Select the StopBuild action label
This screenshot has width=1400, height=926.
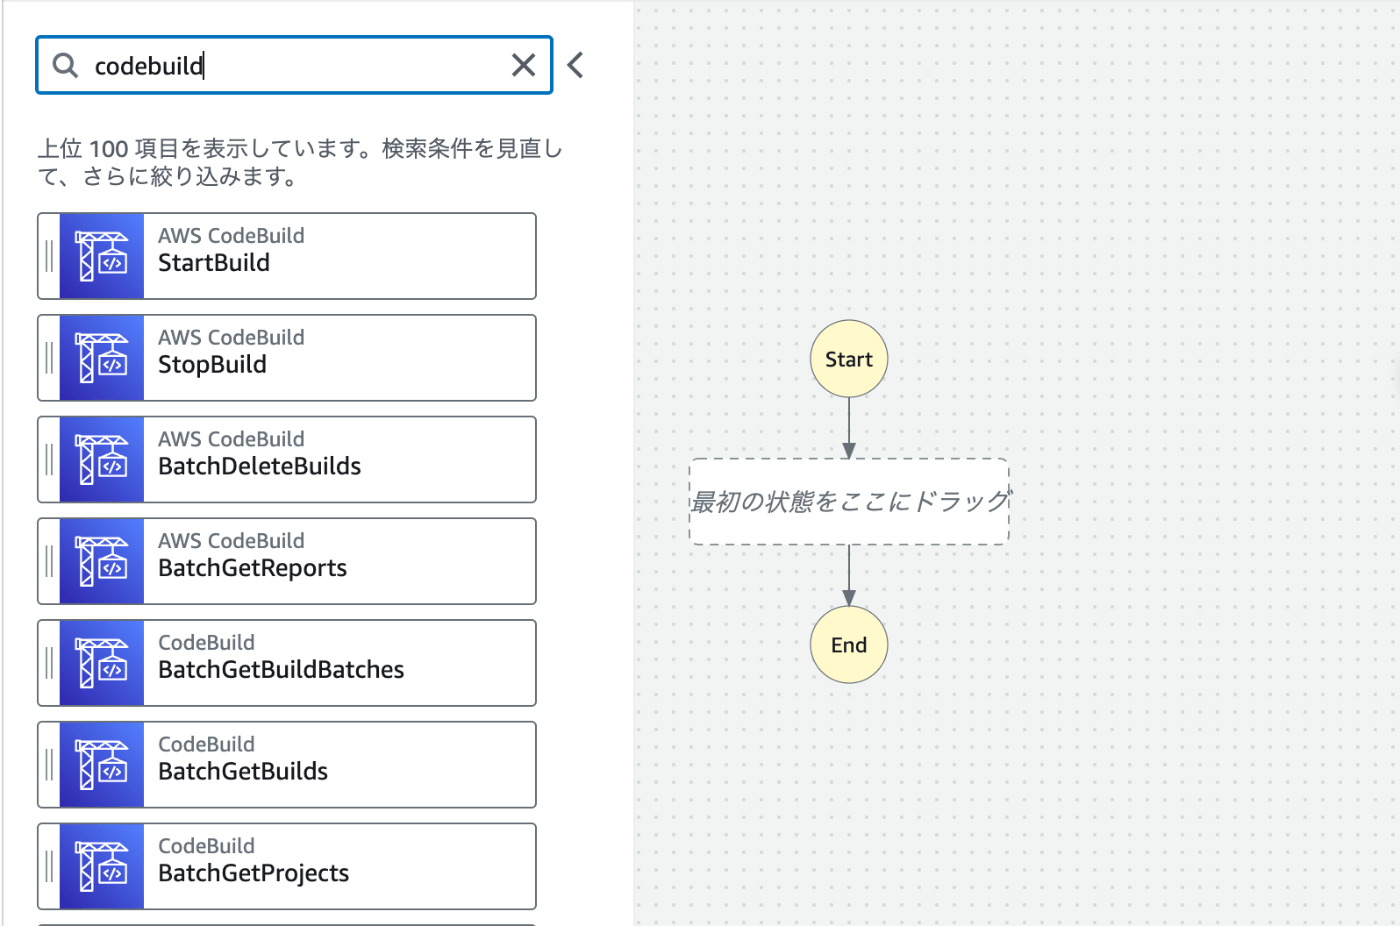[x=212, y=365]
